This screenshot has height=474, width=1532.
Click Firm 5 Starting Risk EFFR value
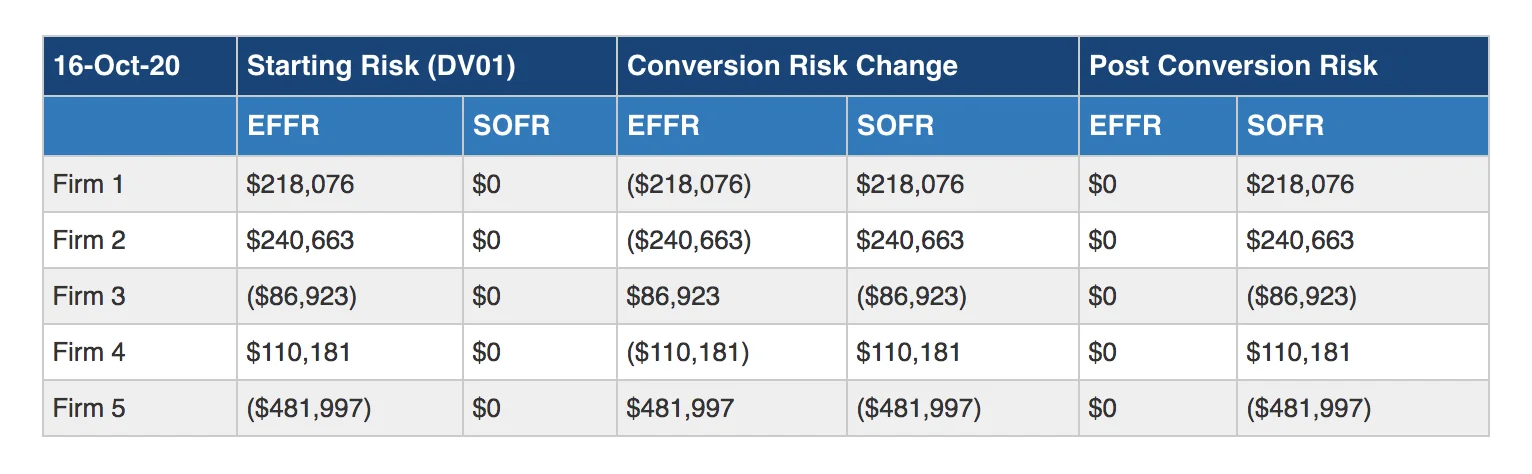click(x=309, y=408)
